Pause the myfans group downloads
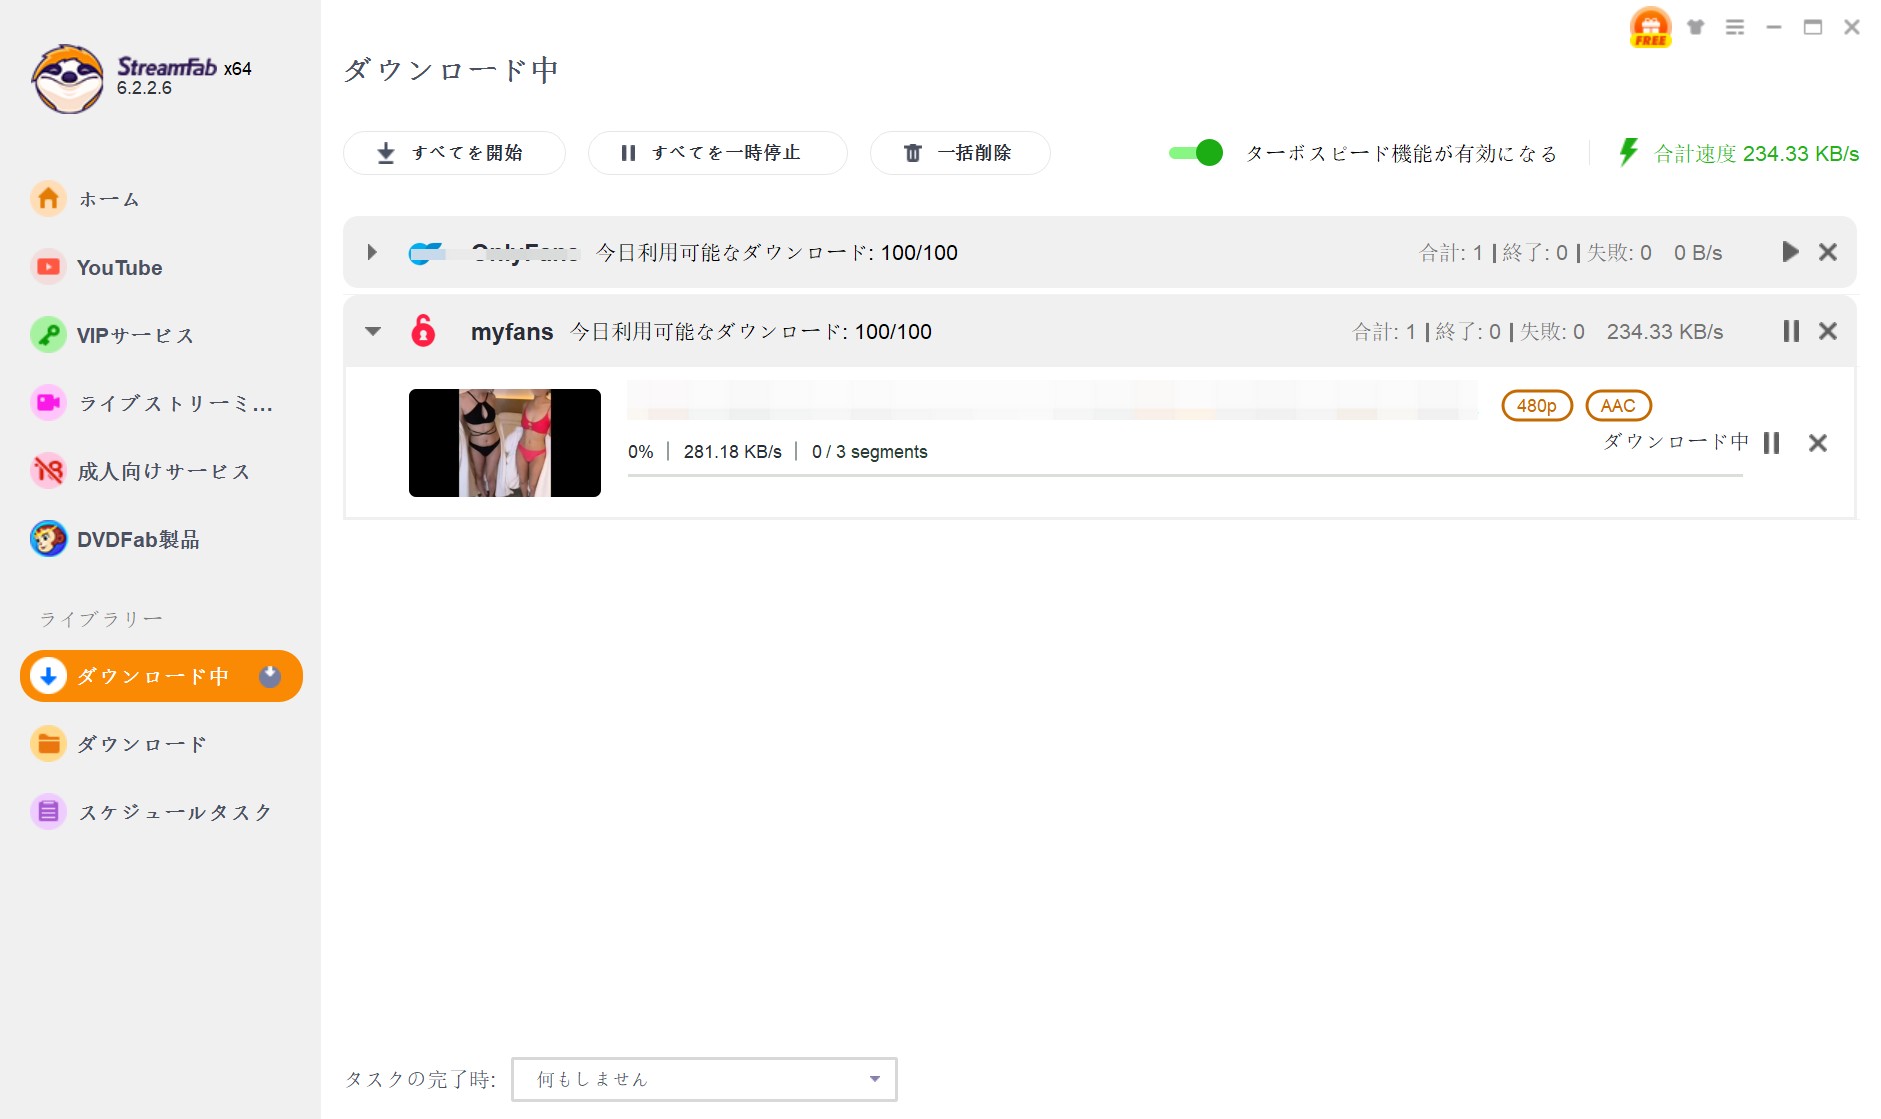Viewport: 1881px width, 1119px height. click(1791, 331)
